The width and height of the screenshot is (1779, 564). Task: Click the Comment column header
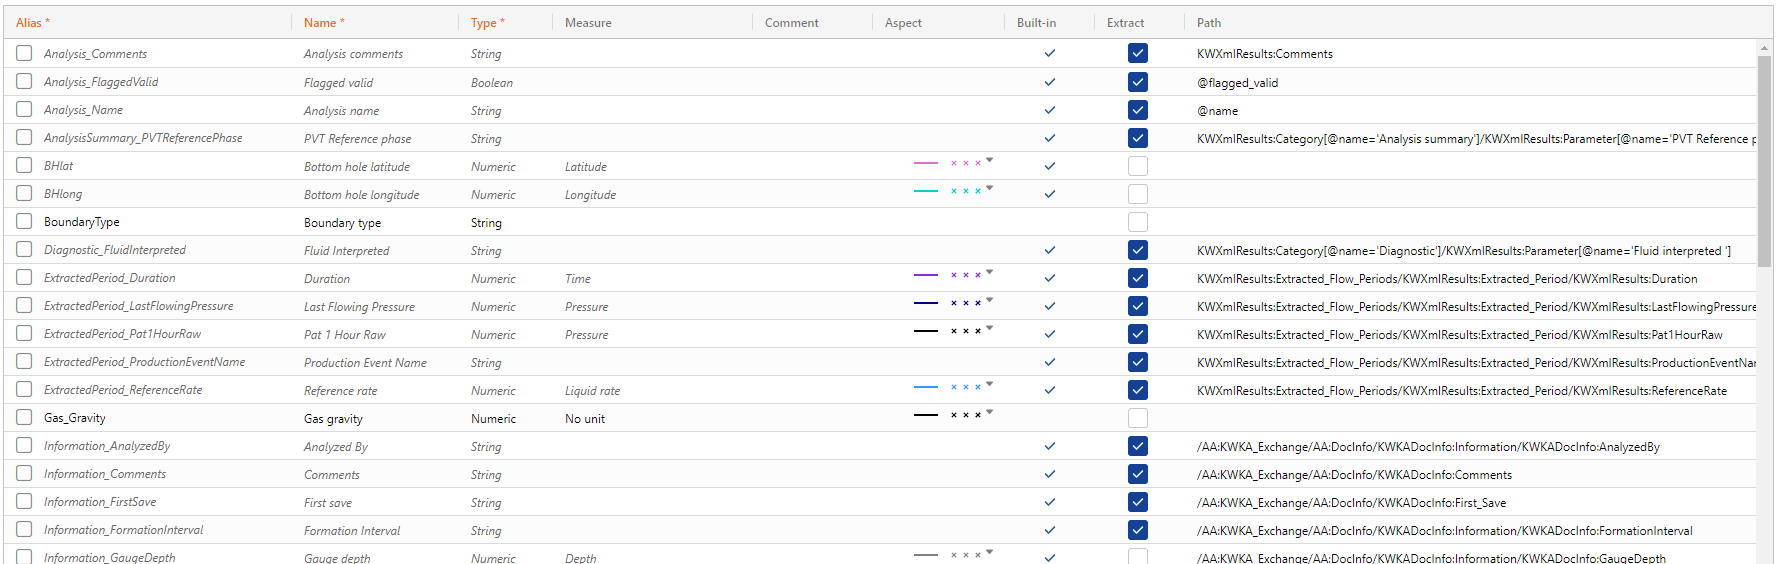click(x=791, y=22)
